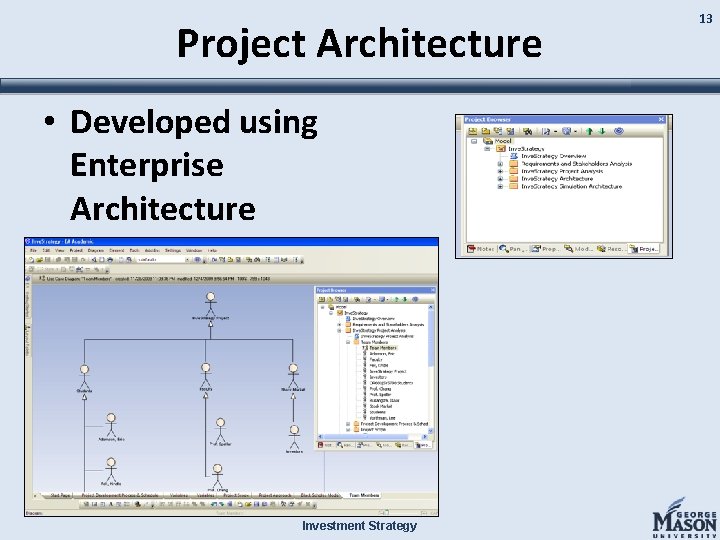Open the Project menu in EA window
This screenshot has width=720, height=540.
pyautogui.click(x=76, y=251)
